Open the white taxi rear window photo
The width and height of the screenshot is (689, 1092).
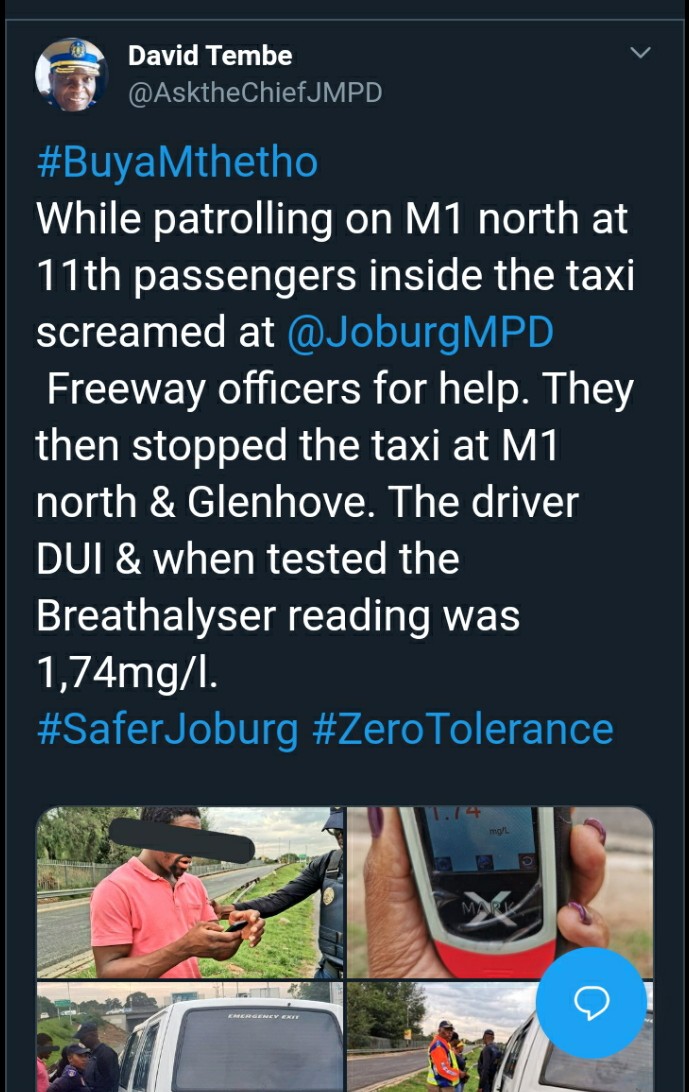189,1037
